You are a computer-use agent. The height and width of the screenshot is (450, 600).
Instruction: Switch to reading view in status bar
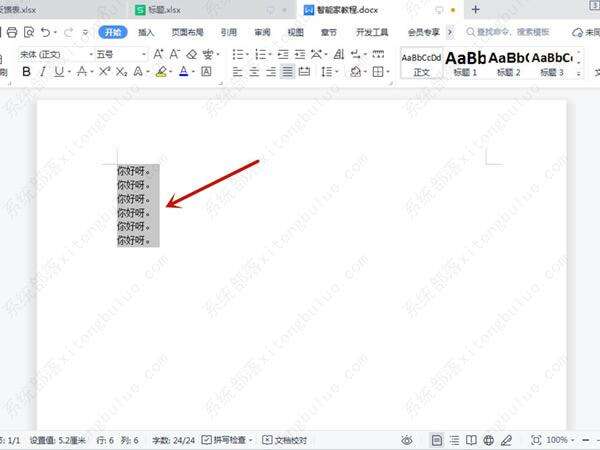coord(471,440)
